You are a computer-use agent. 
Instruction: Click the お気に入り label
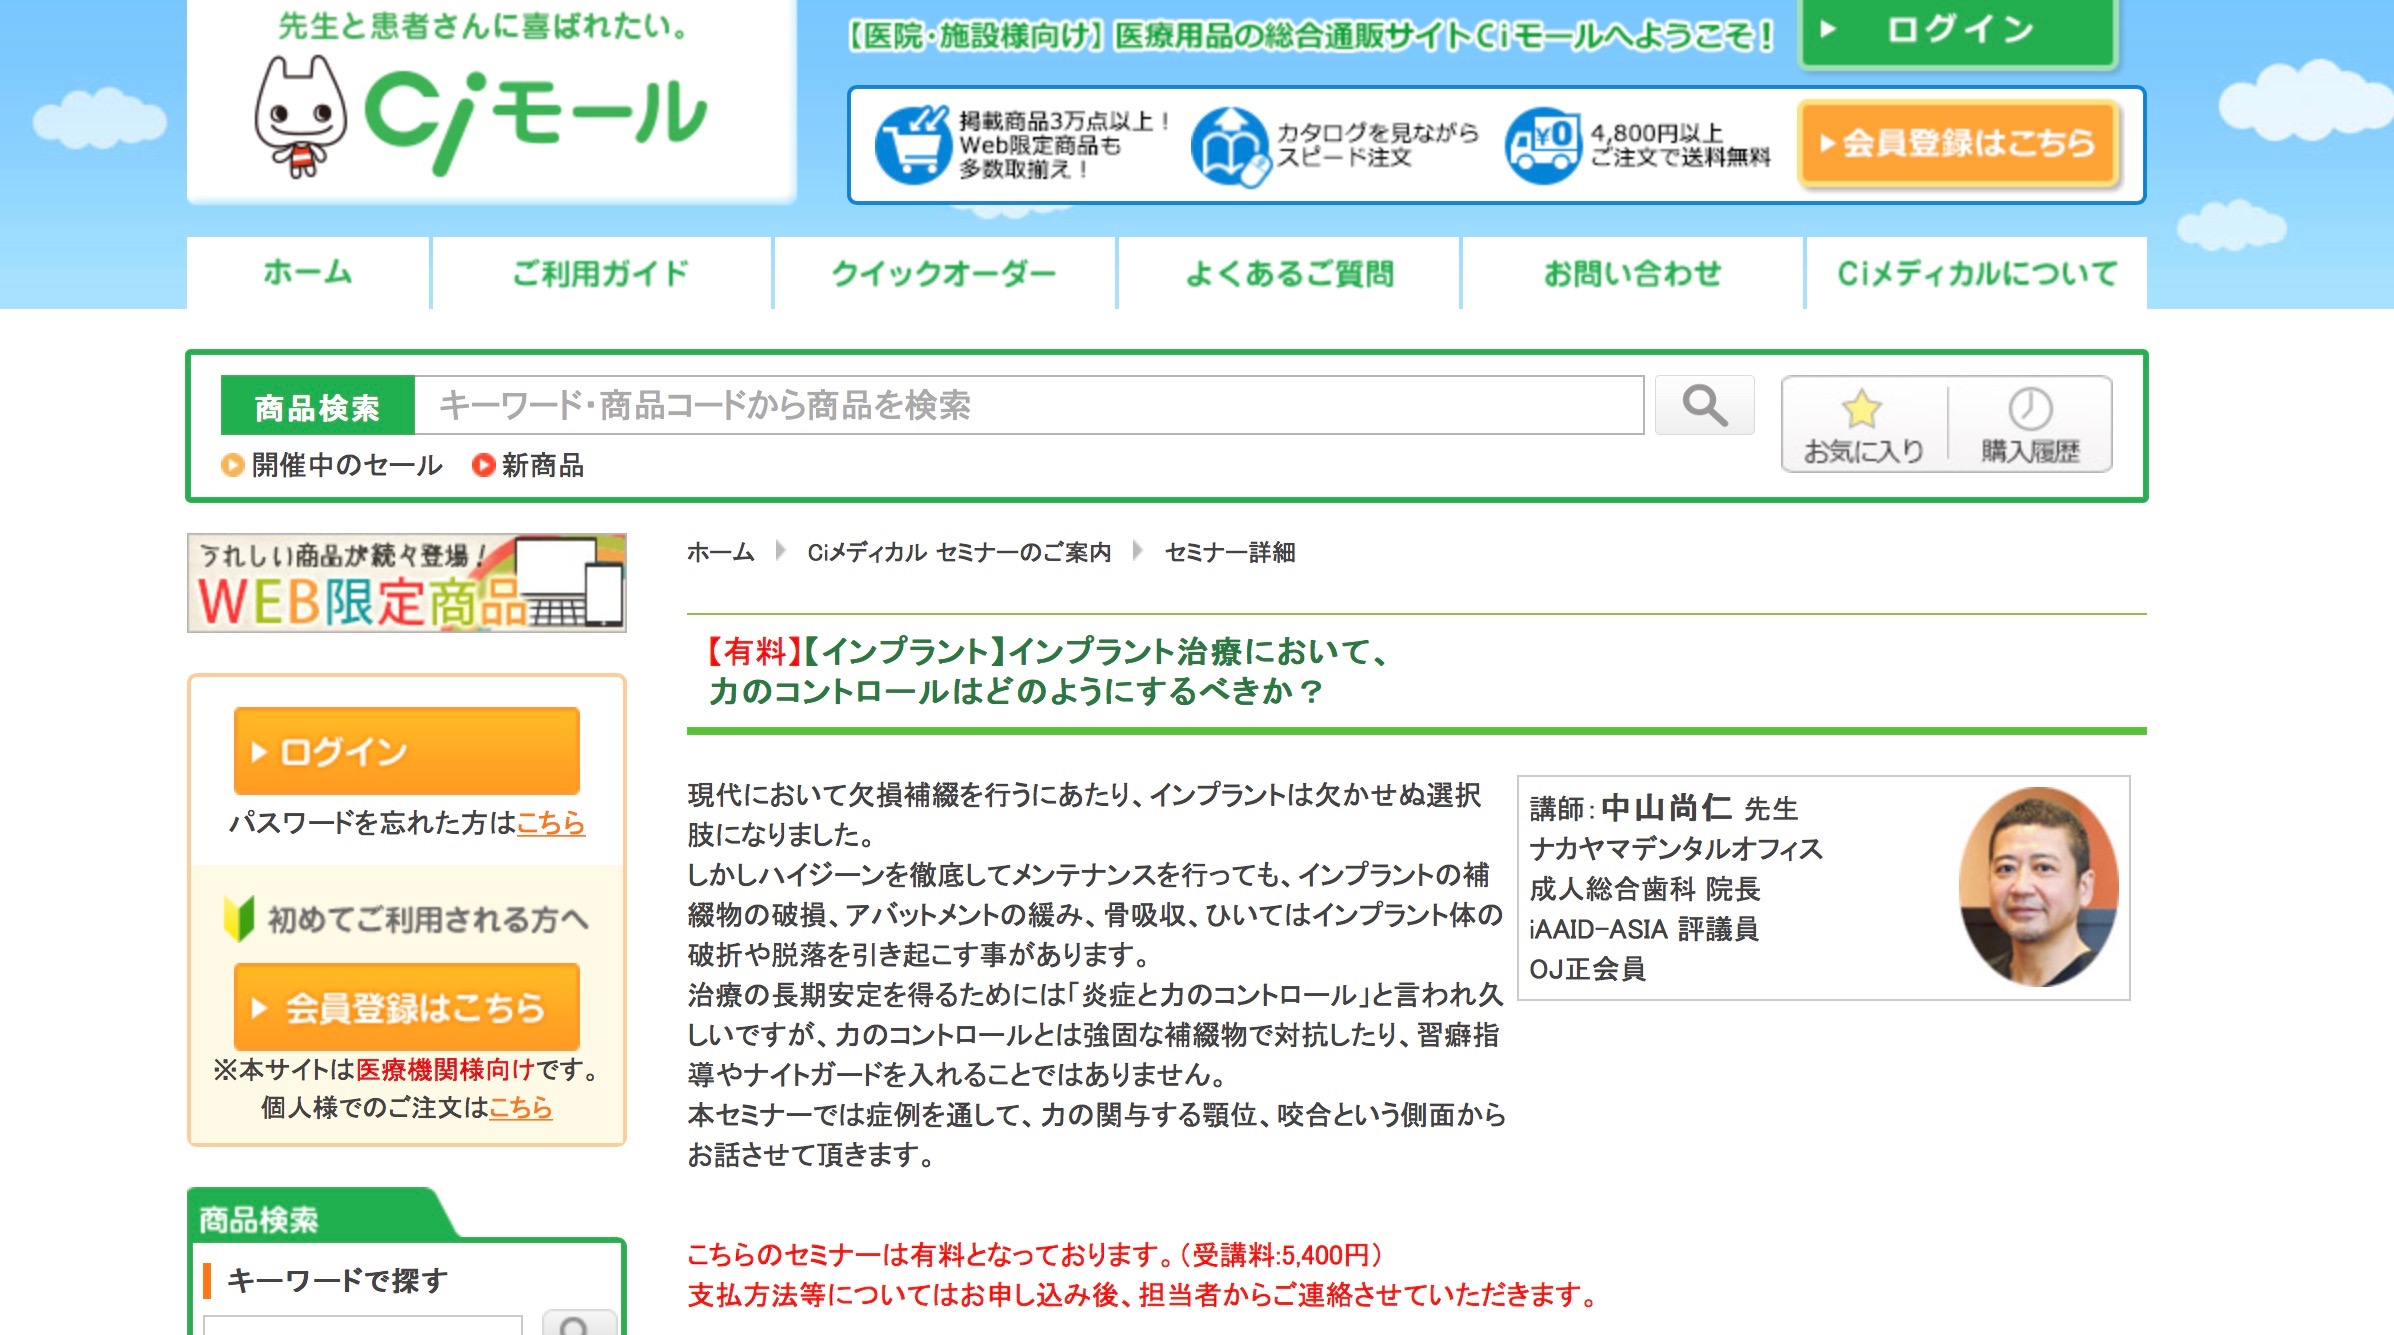pyautogui.click(x=1864, y=452)
